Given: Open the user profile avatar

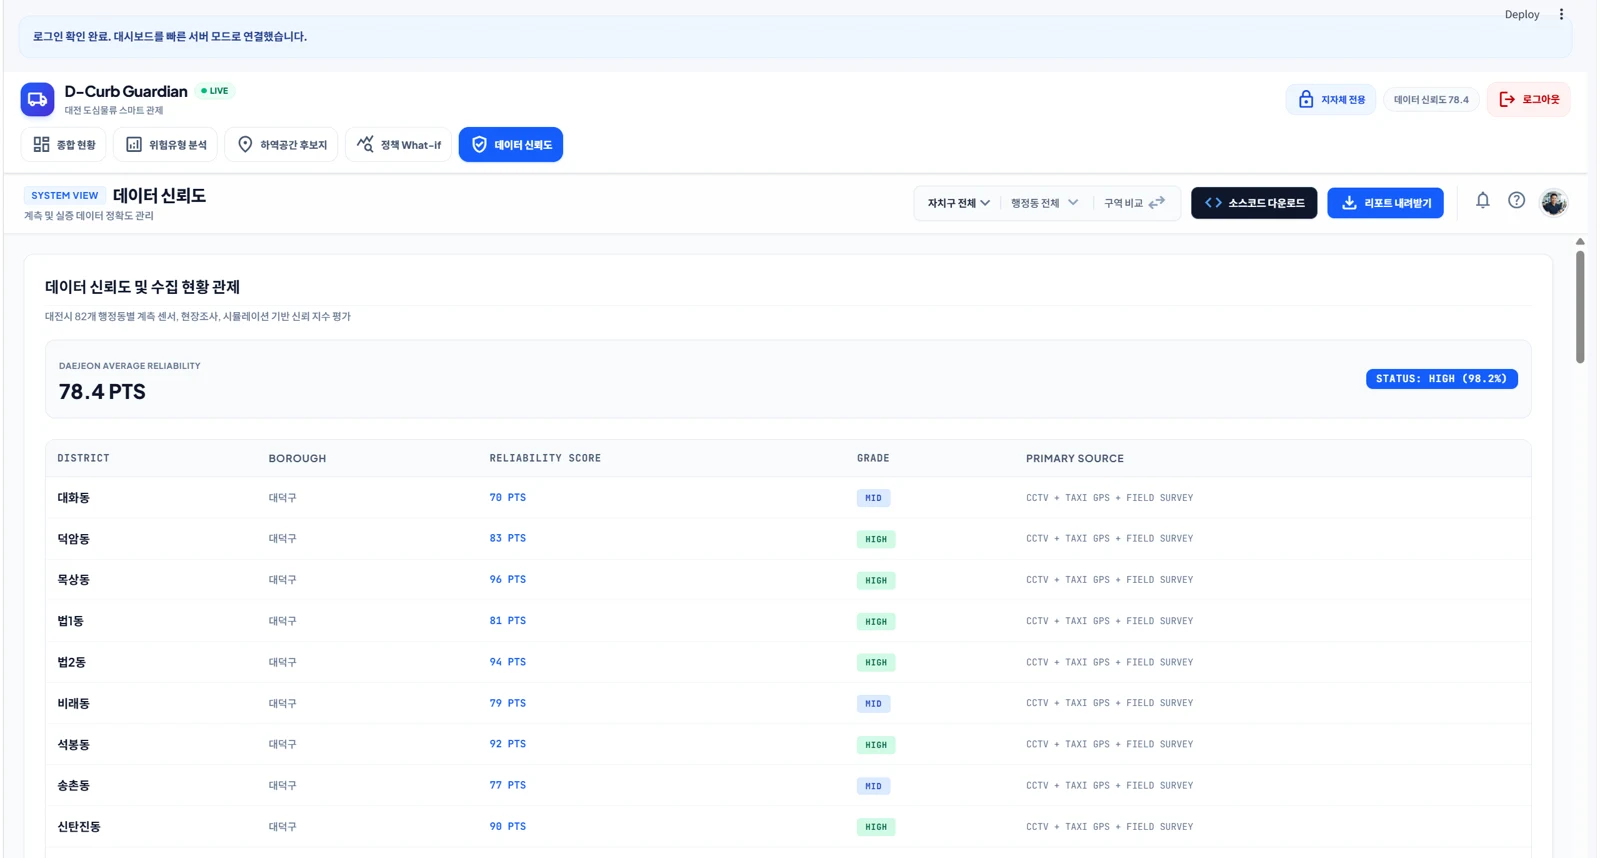Looking at the screenshot, I should (x=1554, y=202).
